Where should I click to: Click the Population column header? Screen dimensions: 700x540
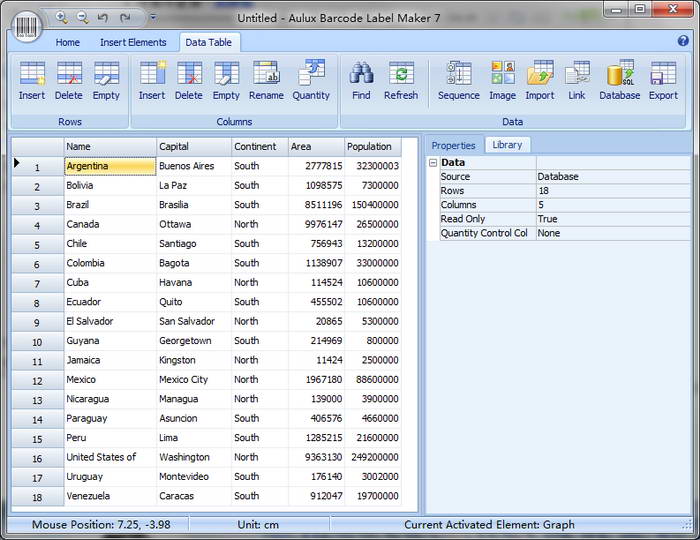tap(373, 147)
